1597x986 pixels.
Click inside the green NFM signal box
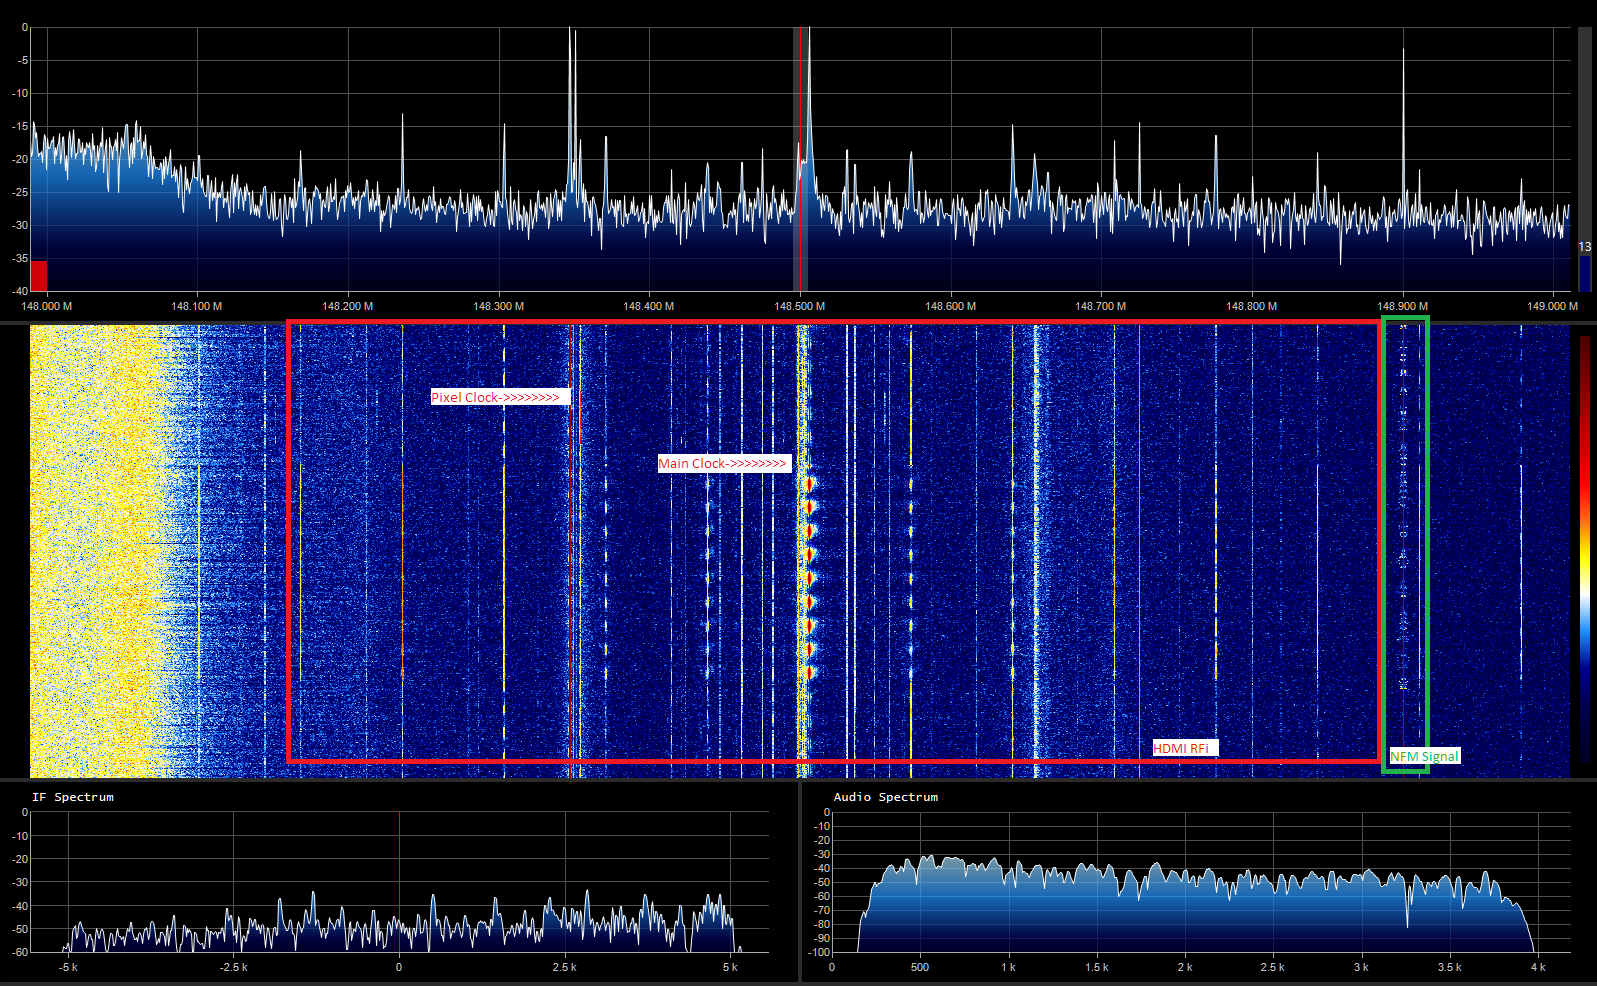[1405, 540]
